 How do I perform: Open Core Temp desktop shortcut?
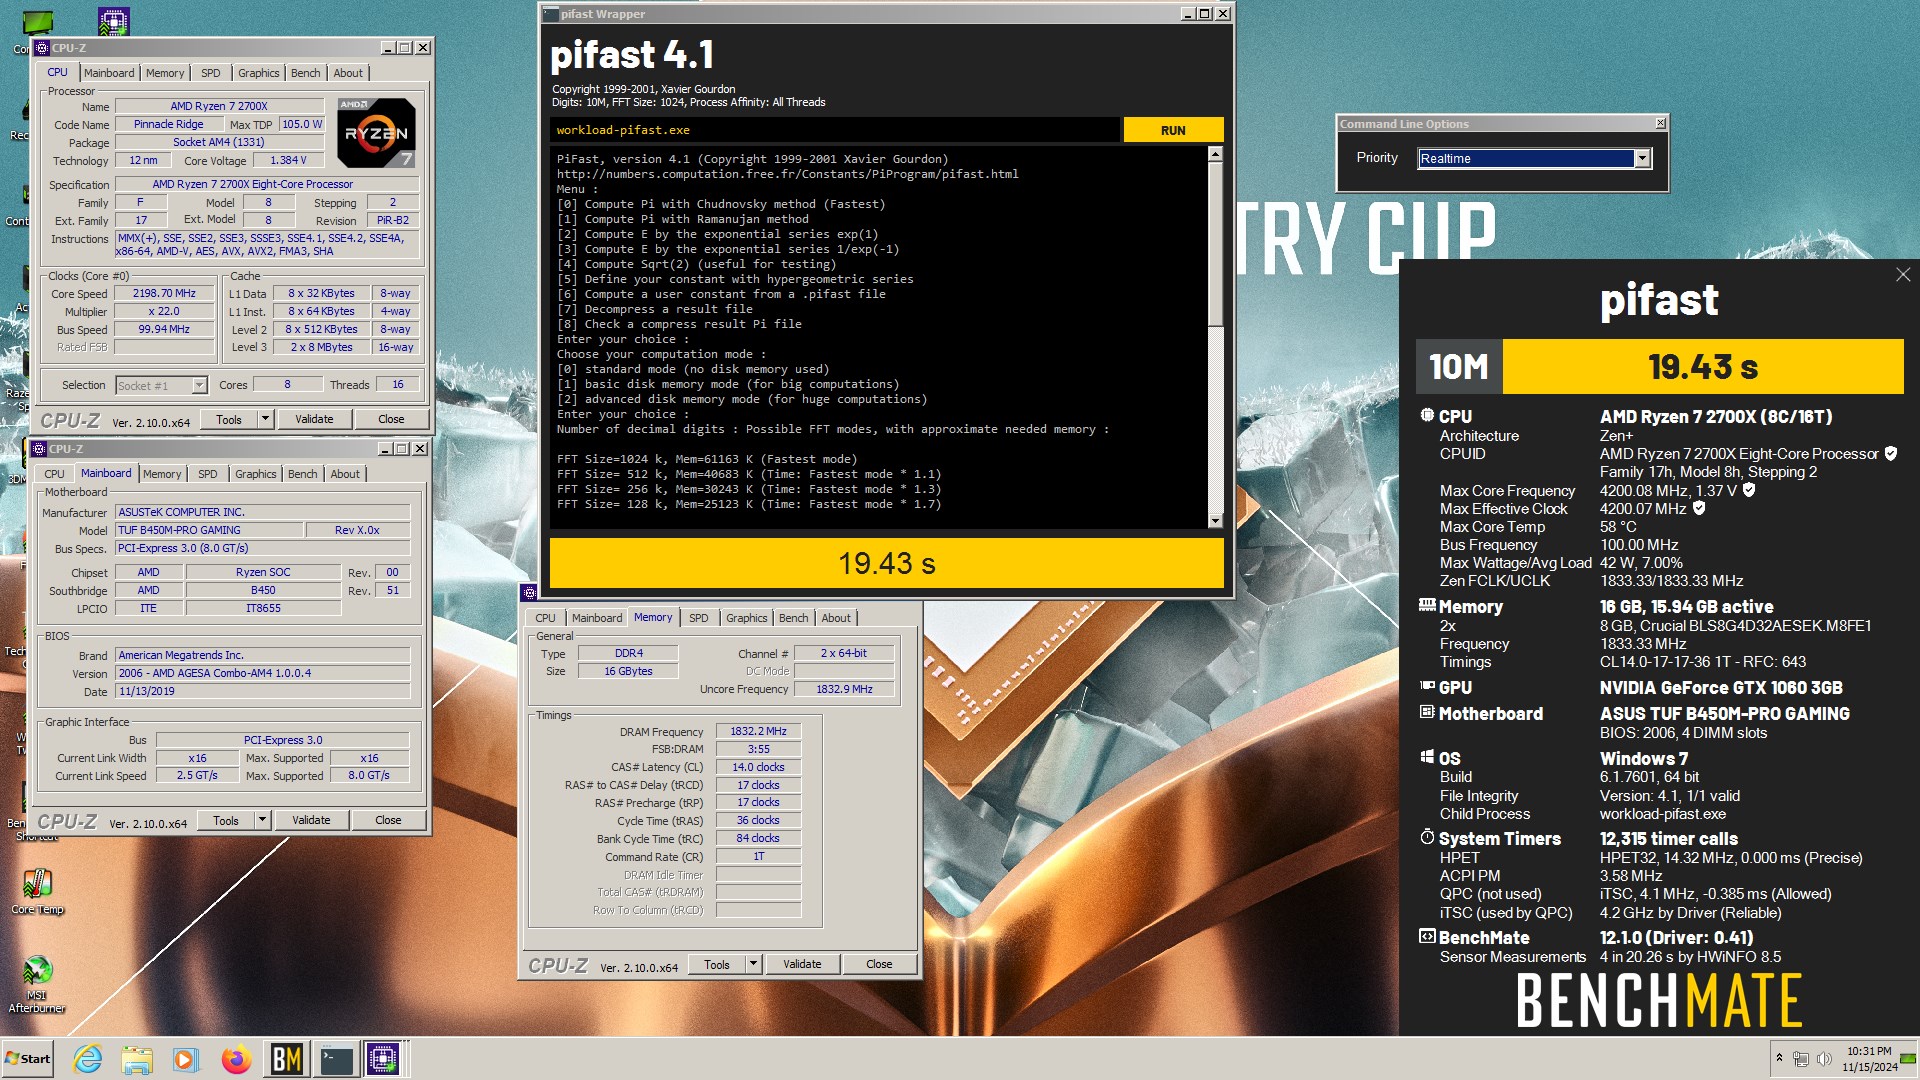[x=37, y=891]
